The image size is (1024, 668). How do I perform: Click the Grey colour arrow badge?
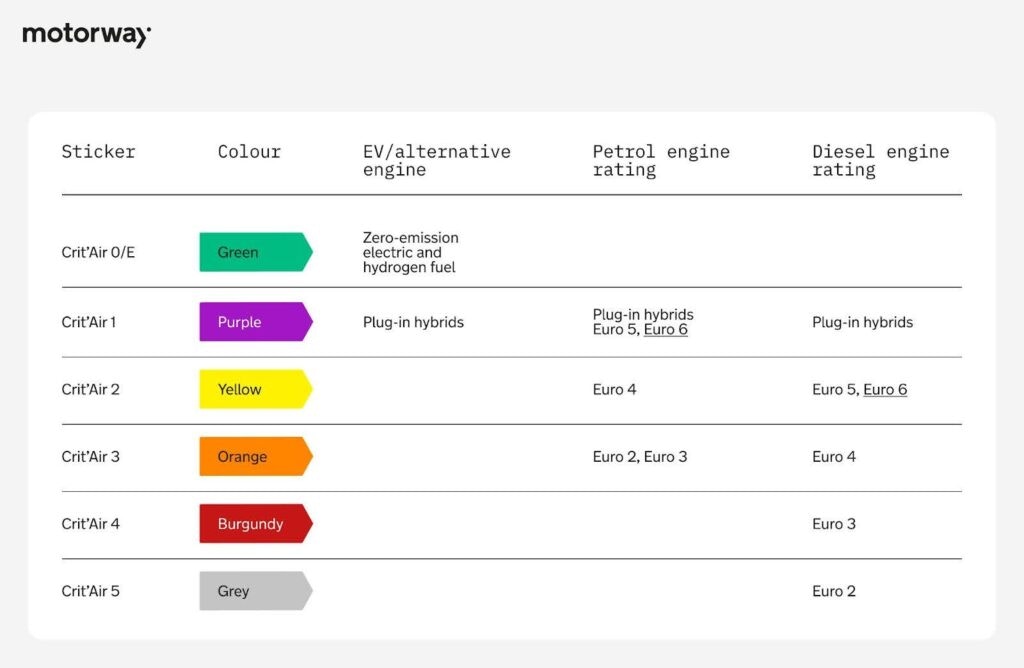pyautogui.click(x=256, y=591)
